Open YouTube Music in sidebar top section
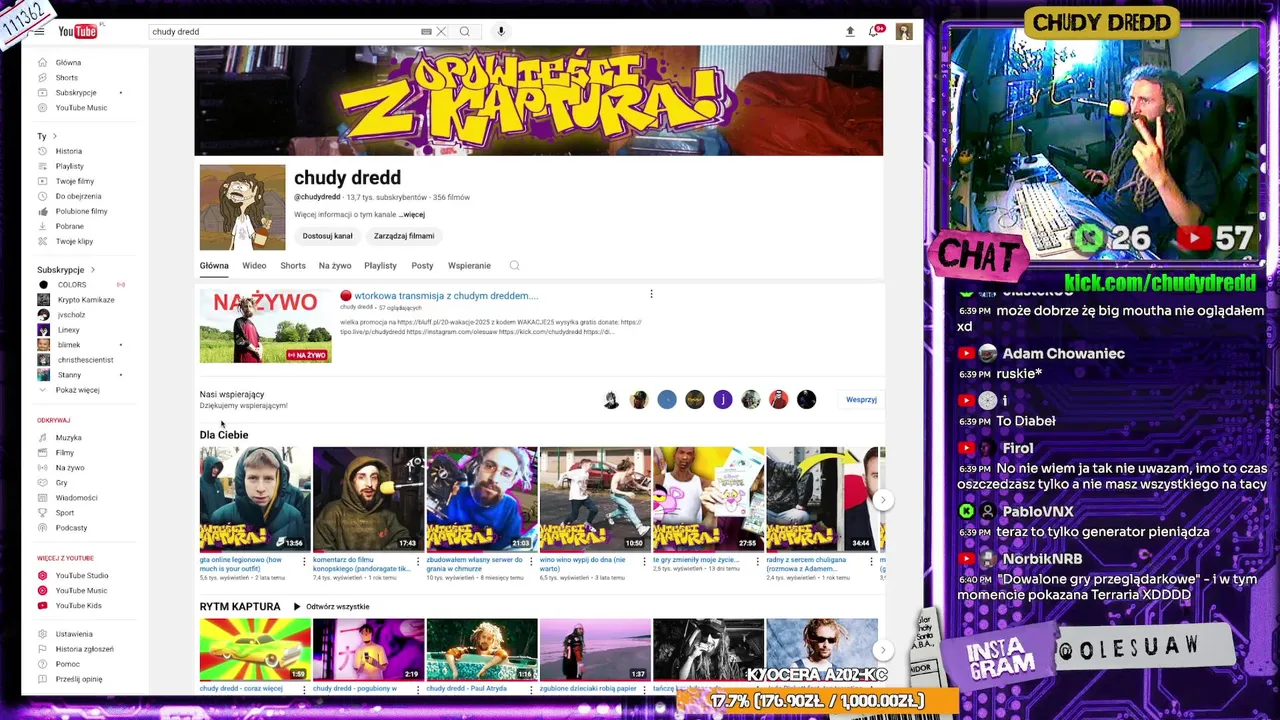 point(80,107)
